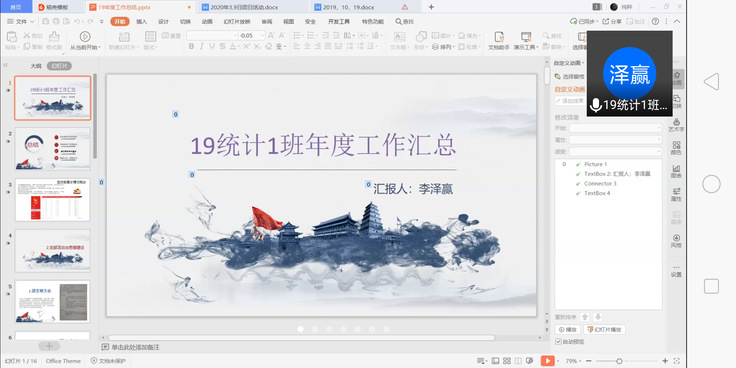Collapse the ribbon with chevron arrow
This screenshot has height=368, width=736.
coord(677,21)
